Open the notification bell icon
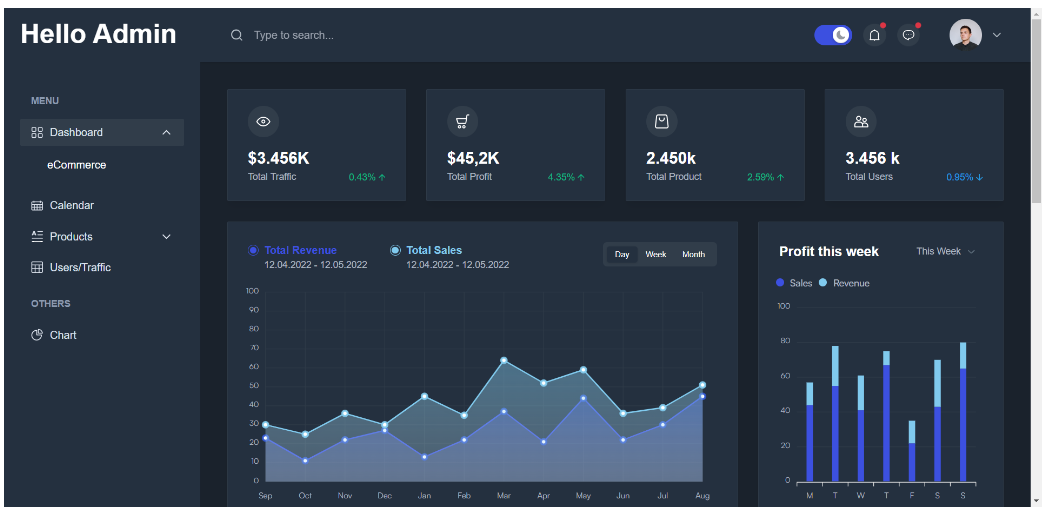This screenshot has width=1043, height=516. coord(874,35)
